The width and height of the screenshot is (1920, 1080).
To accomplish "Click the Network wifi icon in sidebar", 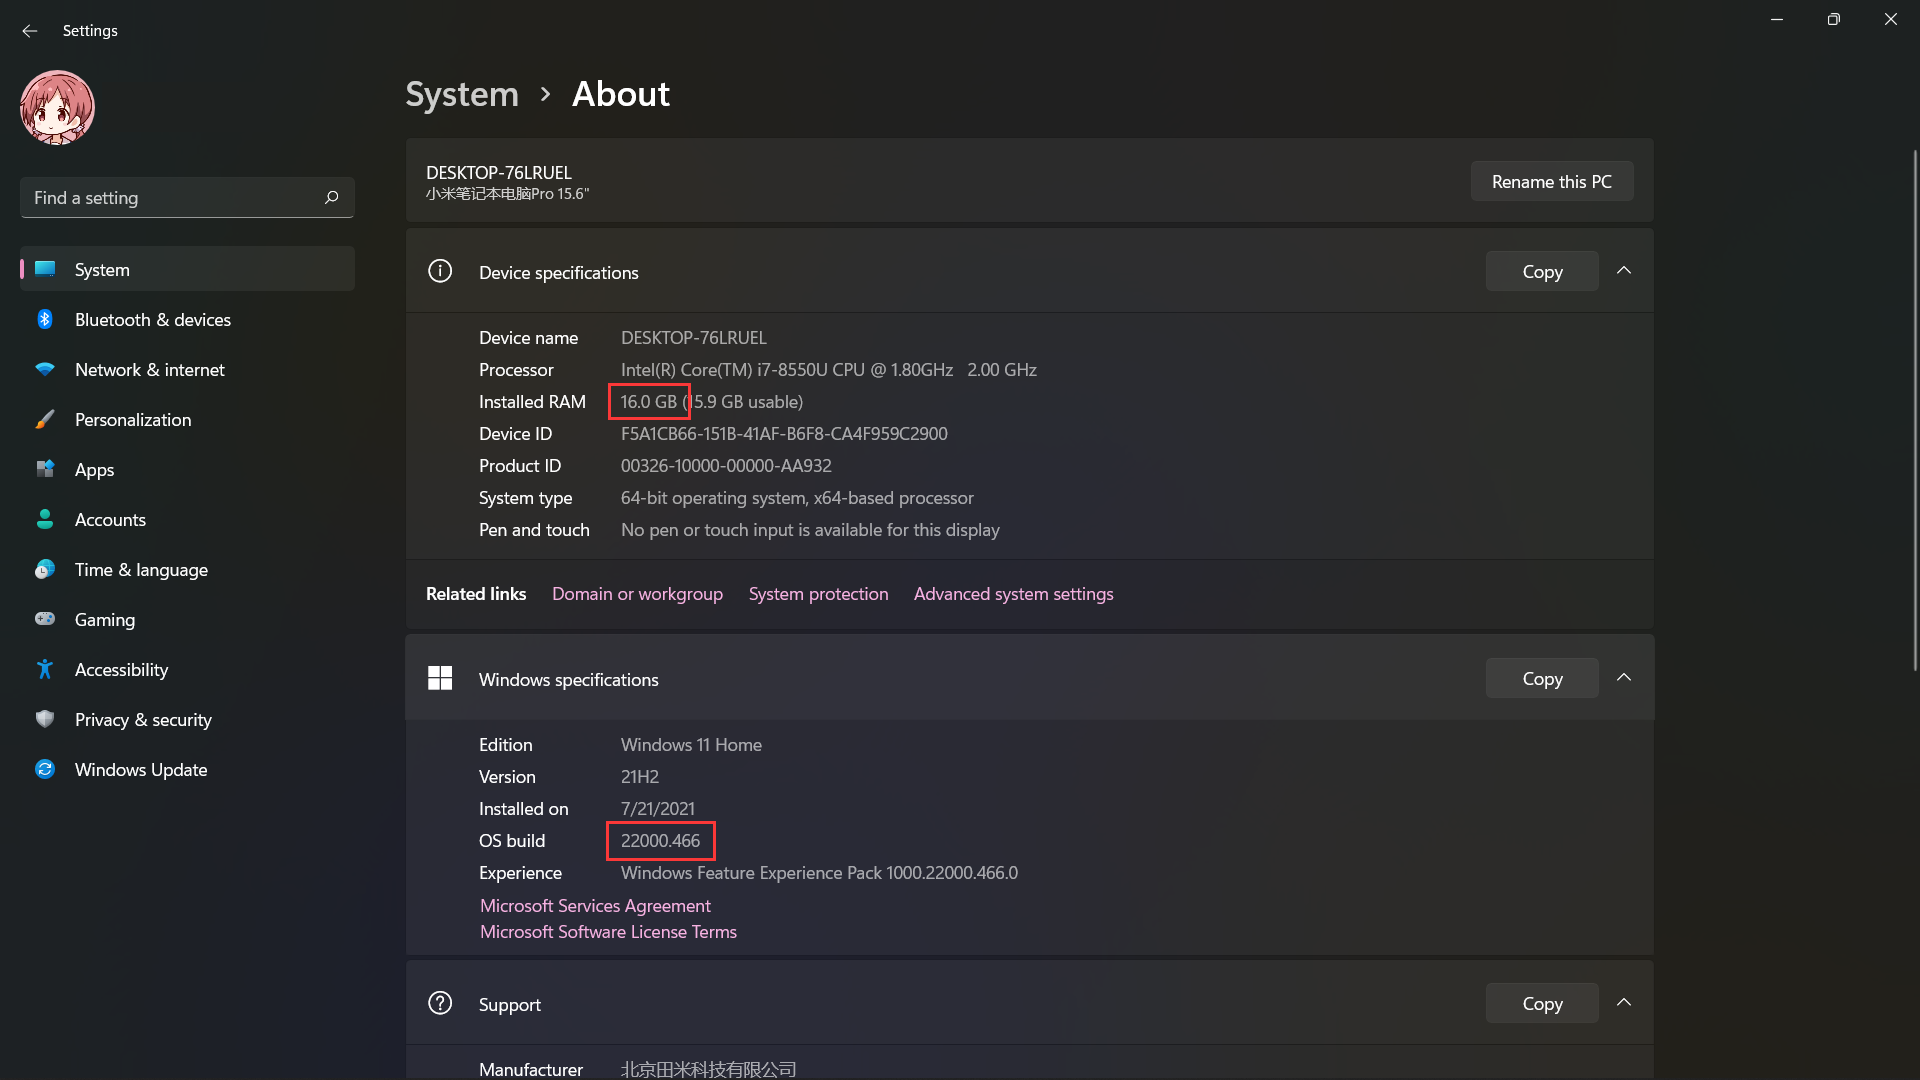I will [45, 369].
